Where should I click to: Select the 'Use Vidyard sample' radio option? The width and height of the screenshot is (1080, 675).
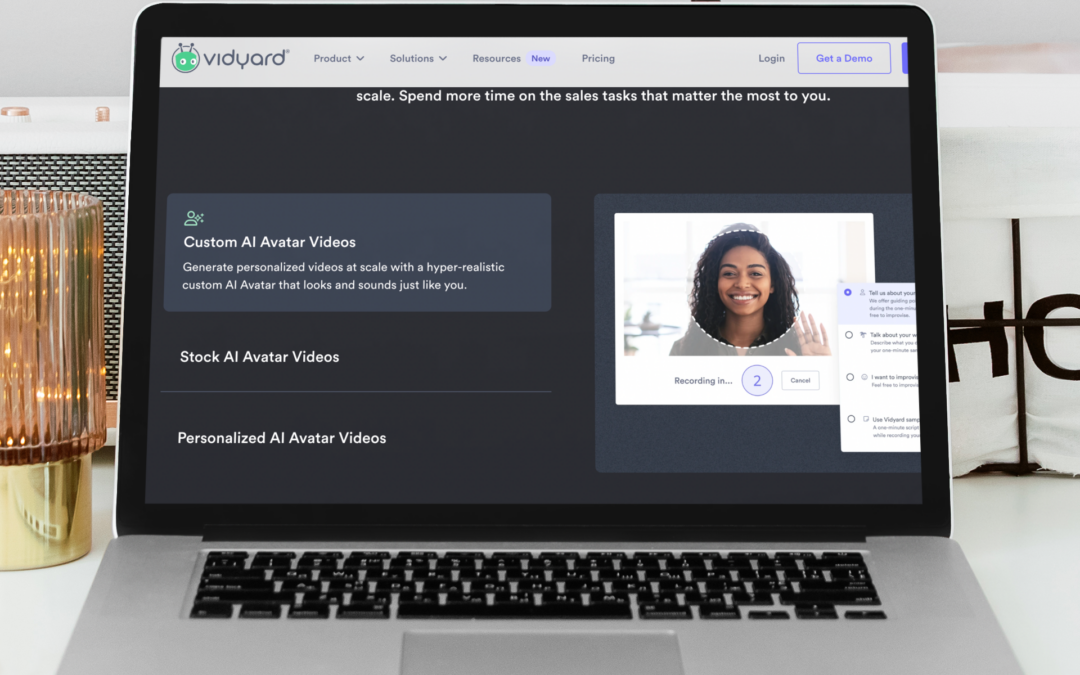[851, 419]
